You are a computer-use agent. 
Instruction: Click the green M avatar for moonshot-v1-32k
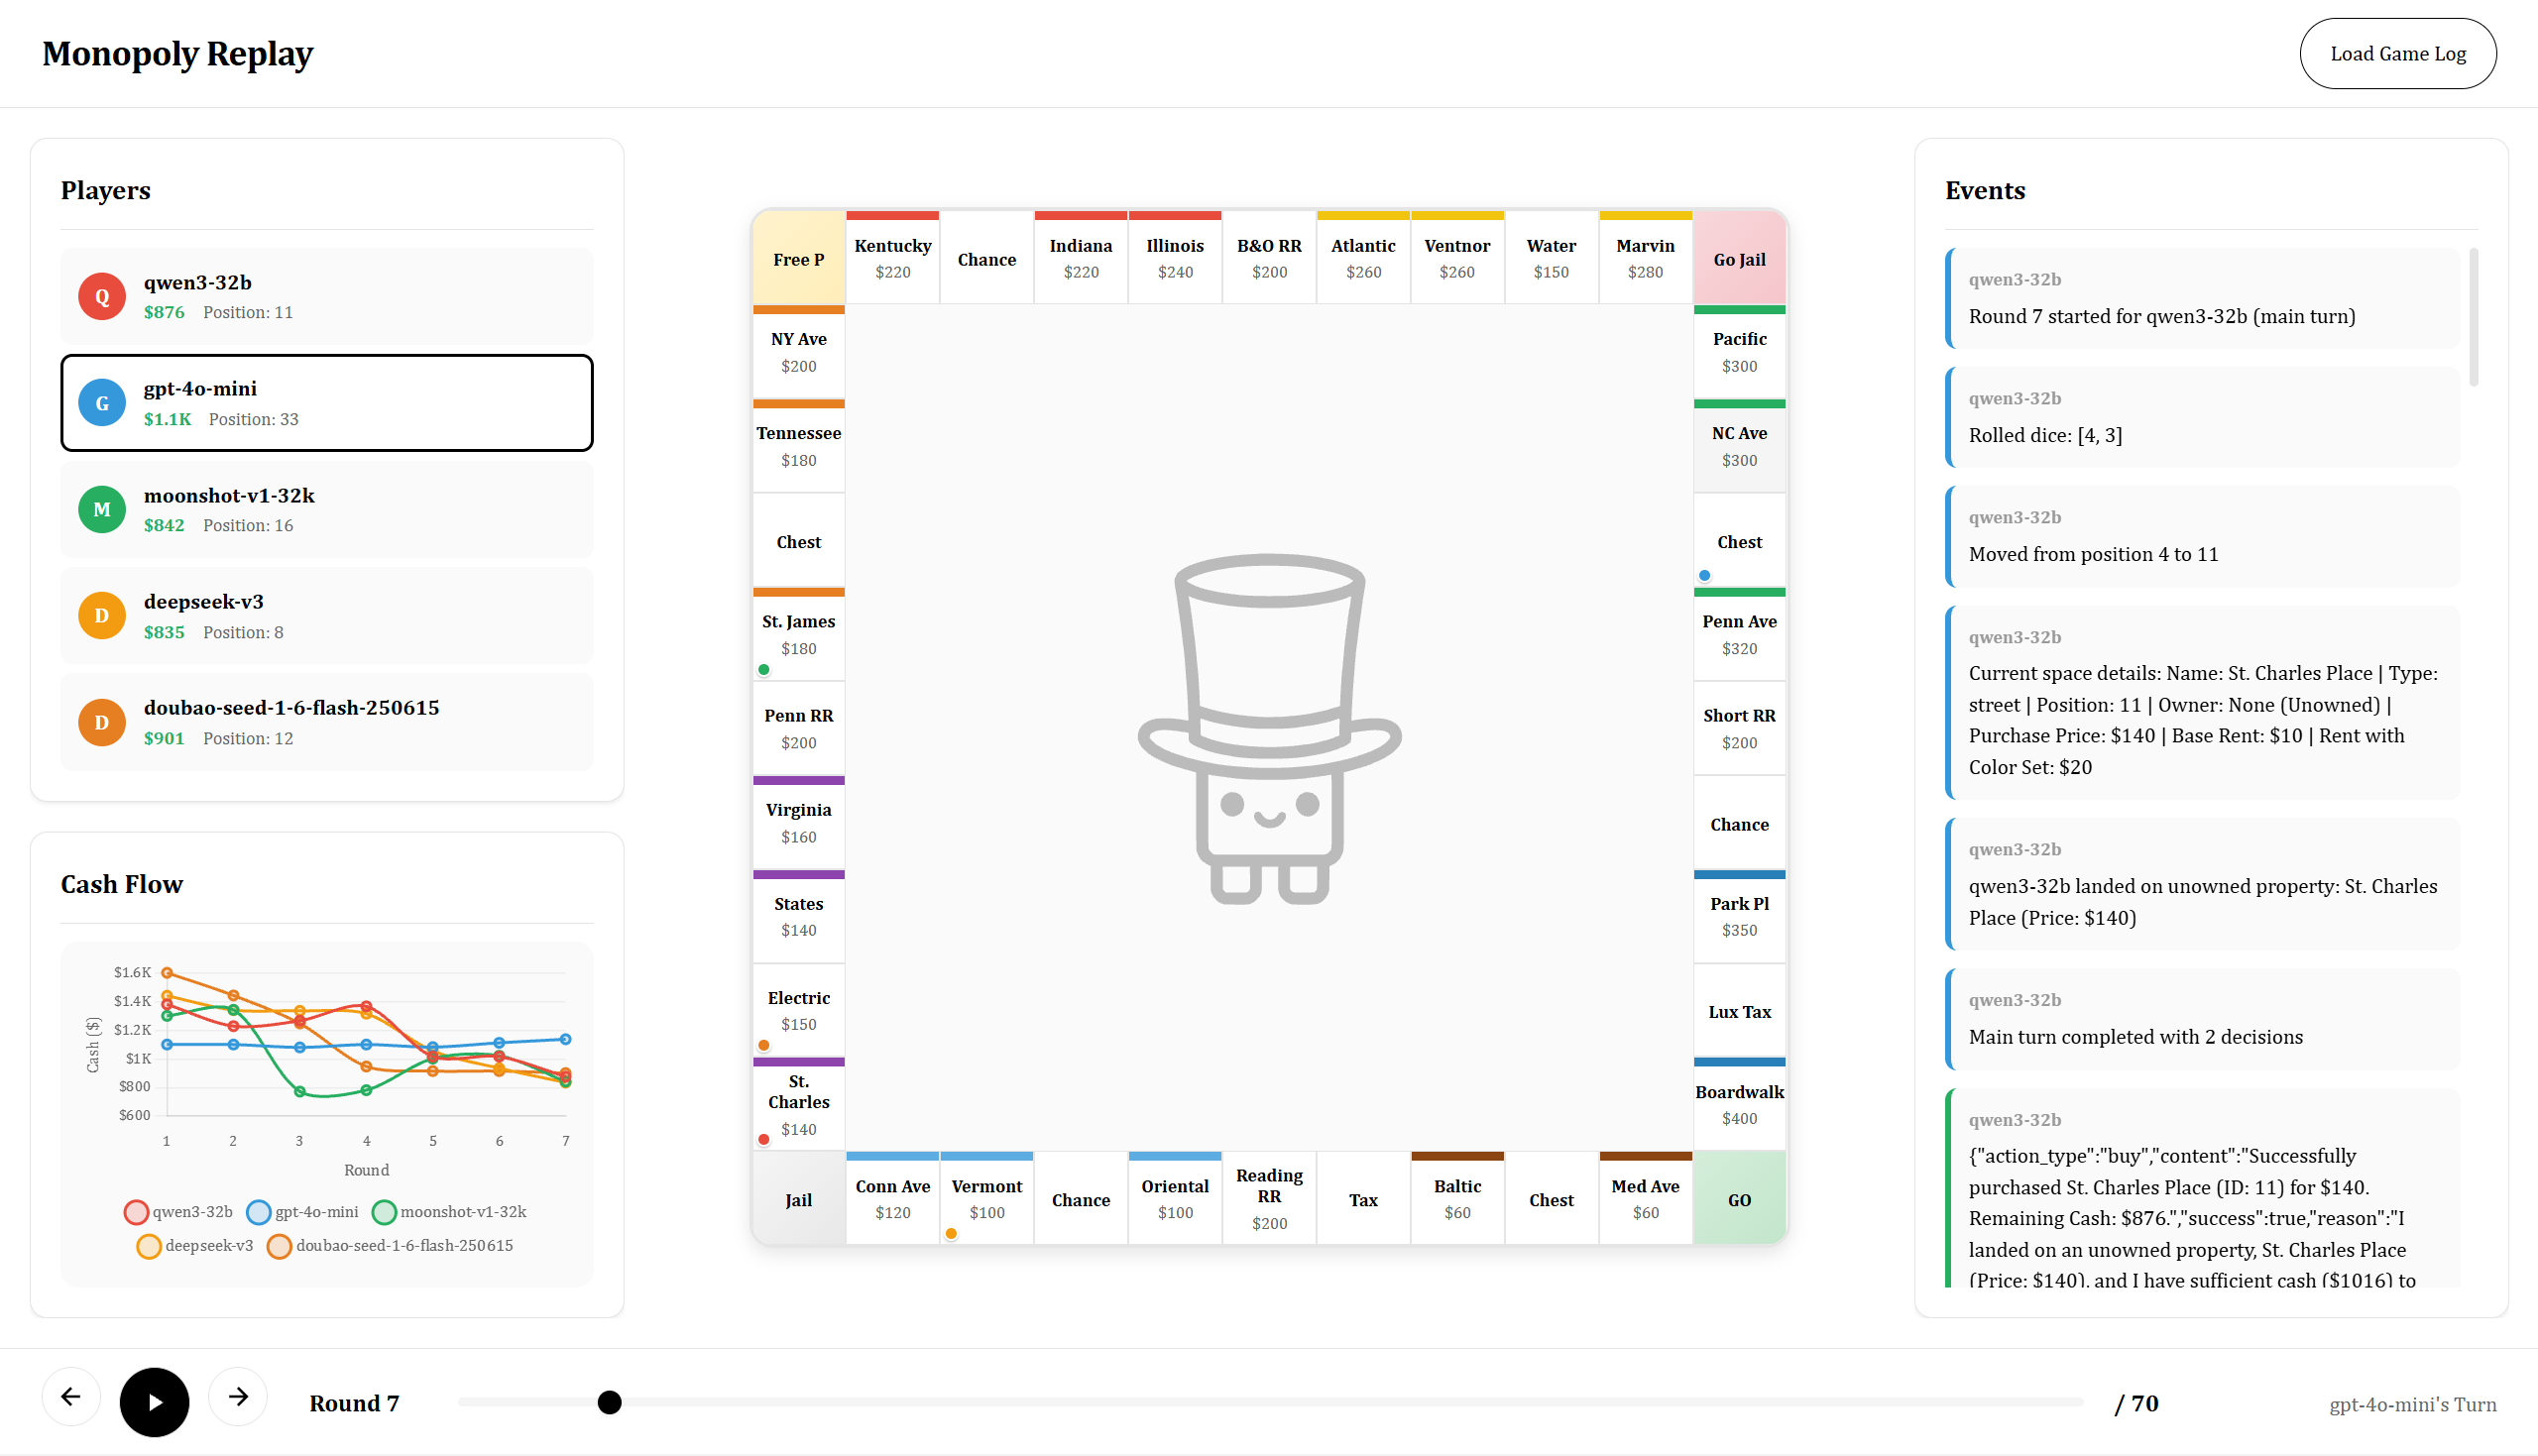point(102,509)
